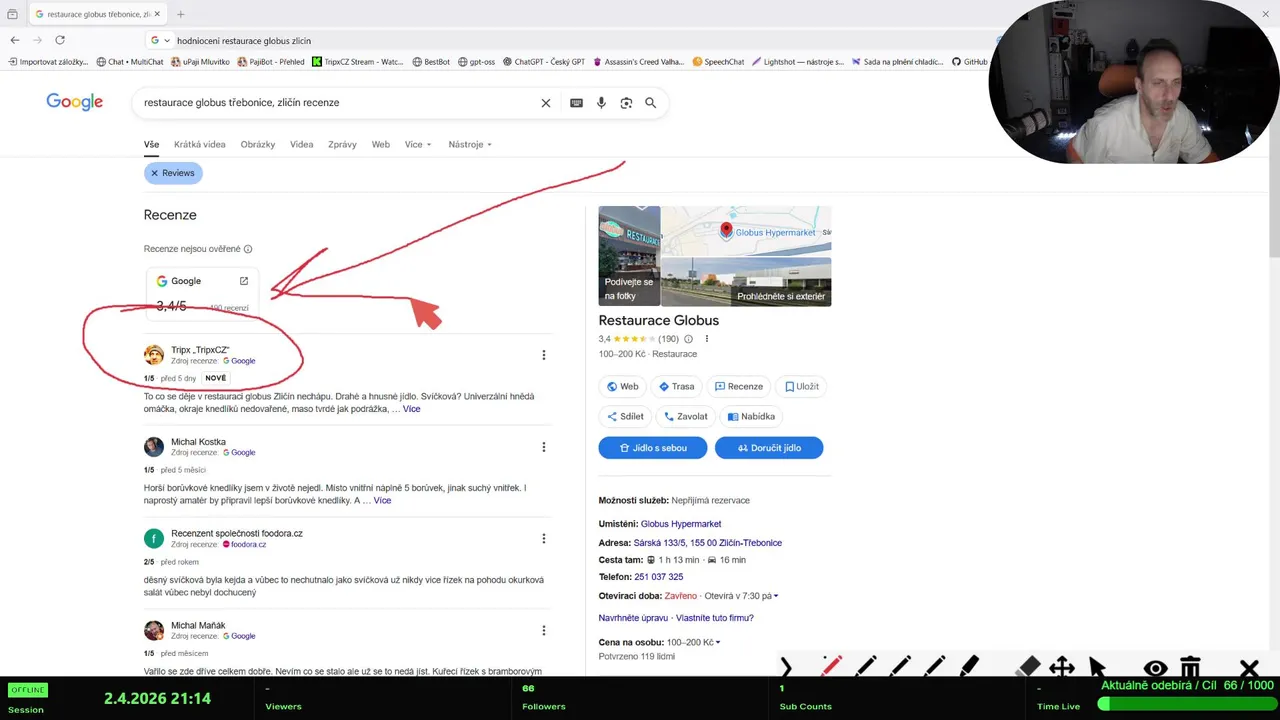Switch to the Zprávy tab
The height and width of the screenshot is (720, 1280).
click(x=342, y=145)
